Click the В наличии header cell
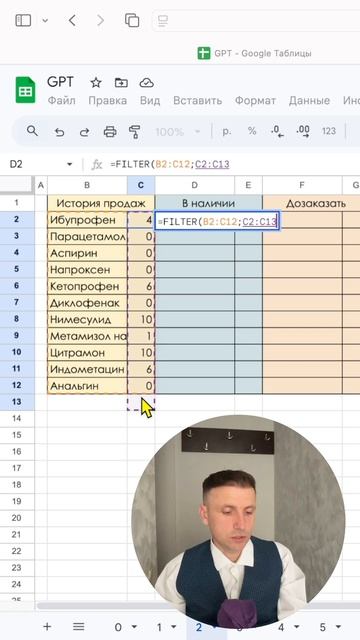The height and width of the screenshot is (640, 360). tap(209, 203)
